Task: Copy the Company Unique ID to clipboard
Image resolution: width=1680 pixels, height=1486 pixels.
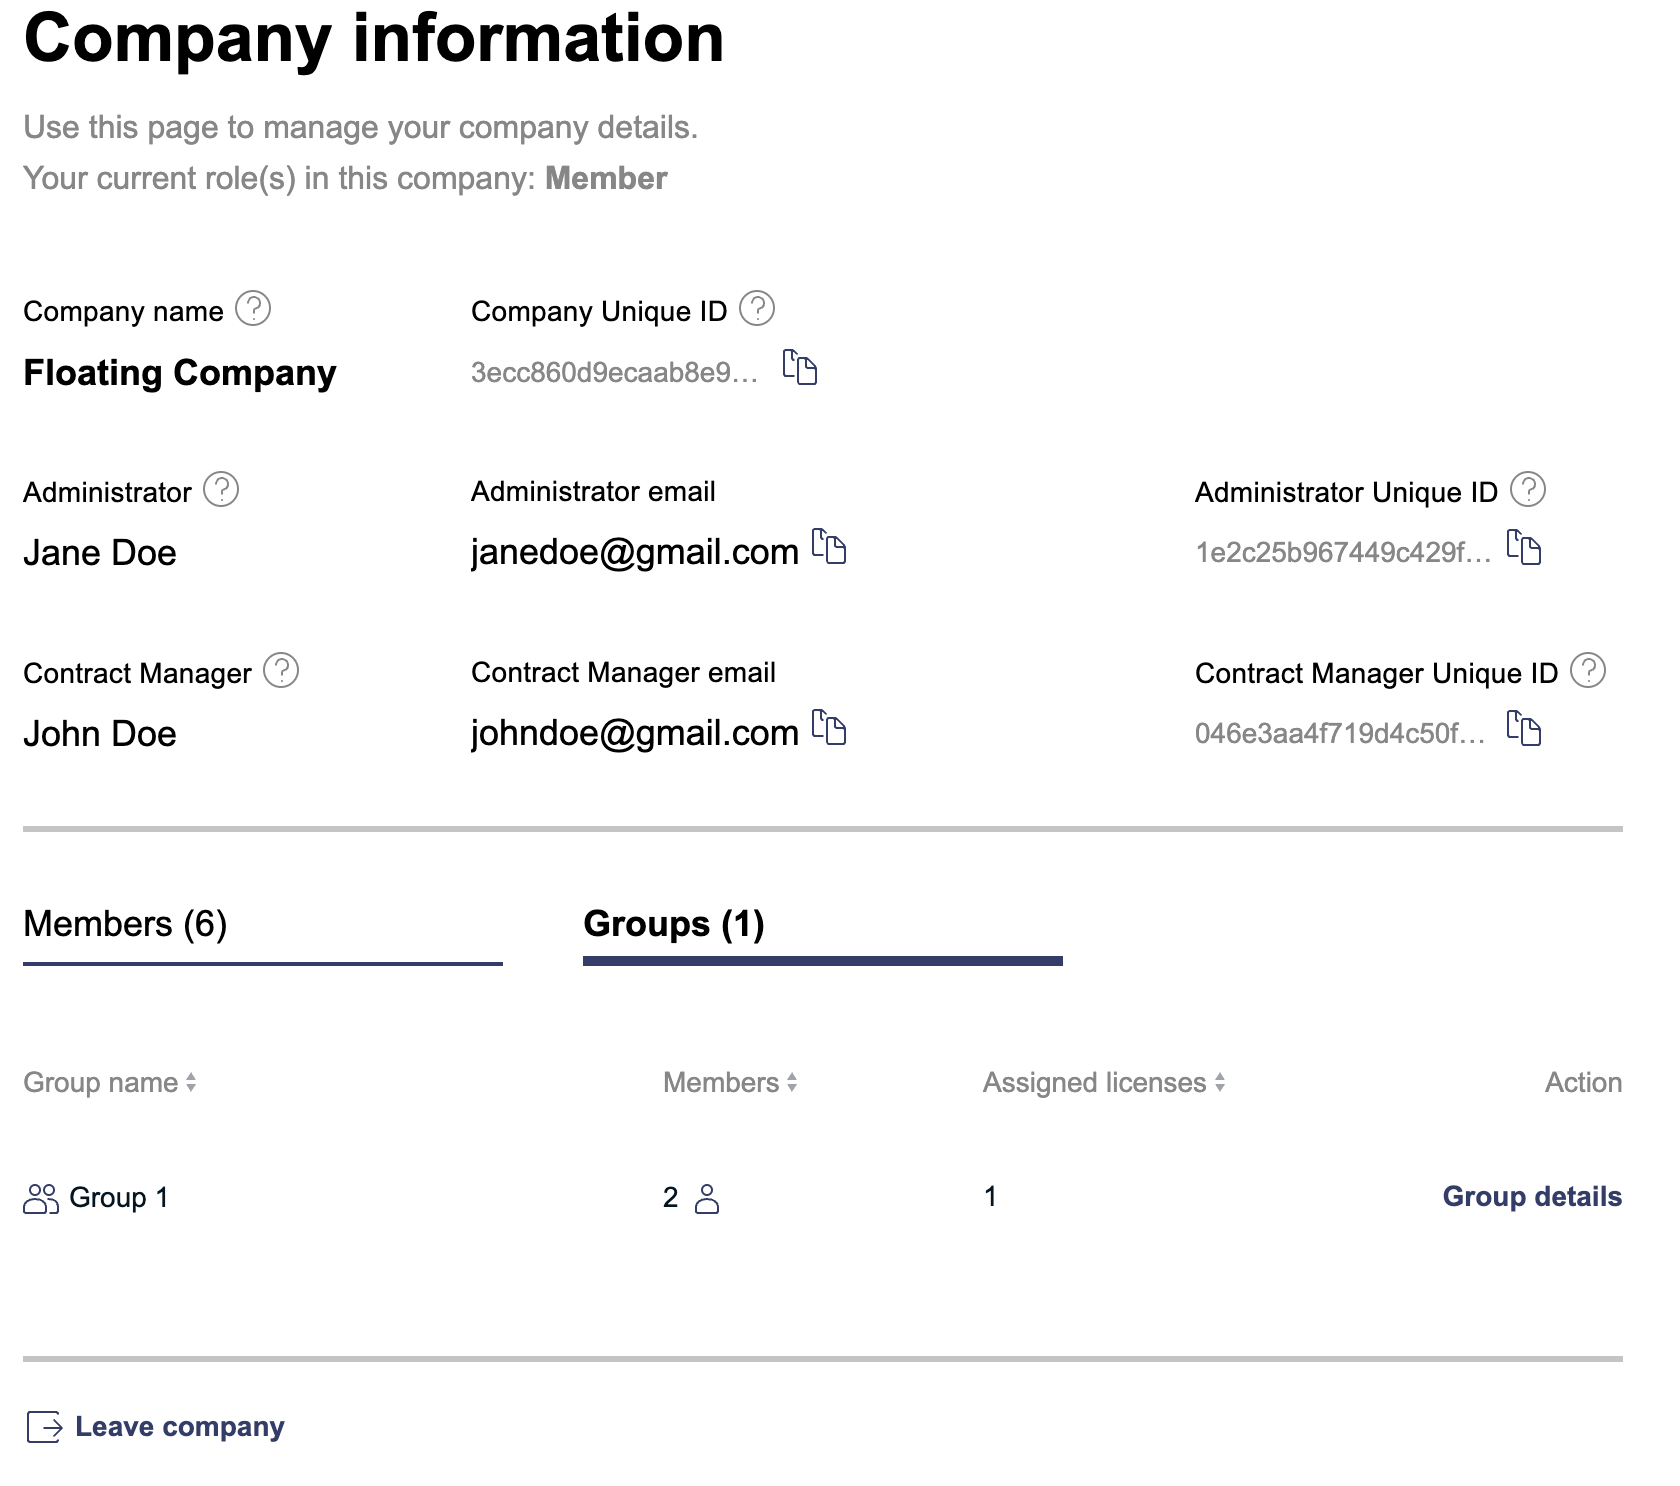Action: [801, 369]
